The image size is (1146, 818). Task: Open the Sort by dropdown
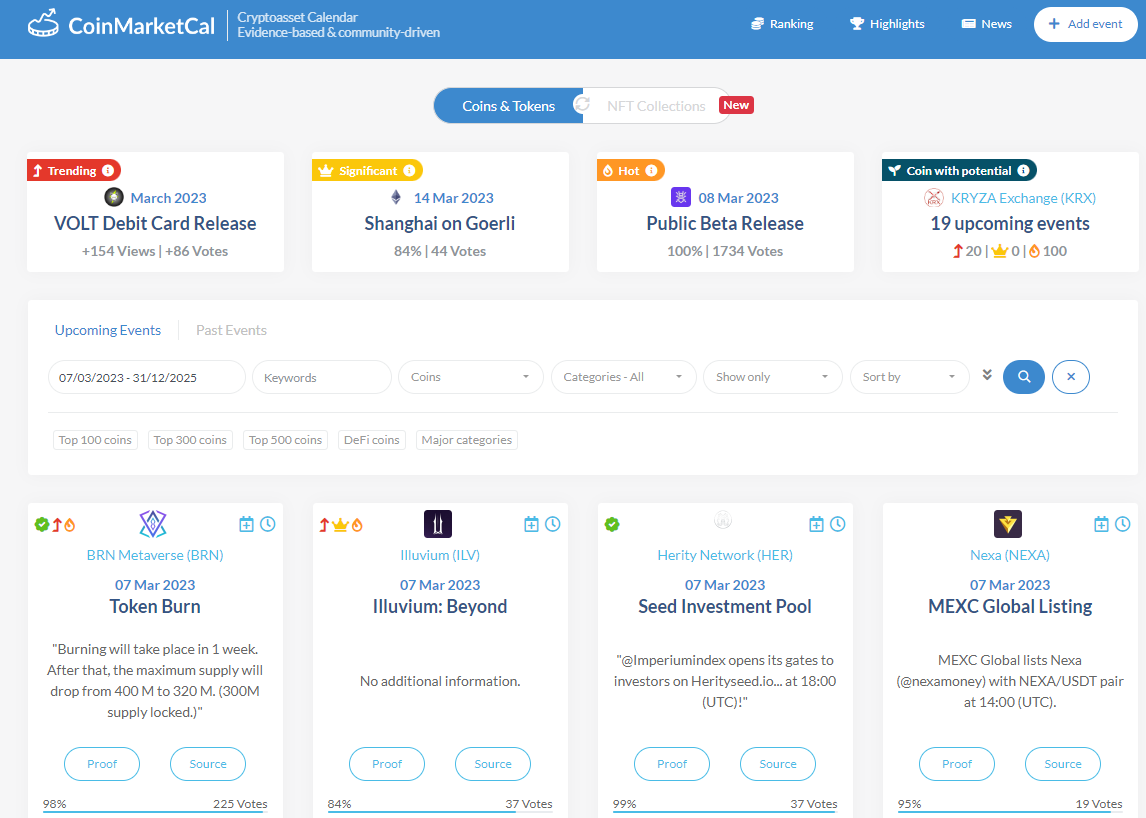point(909,377)
